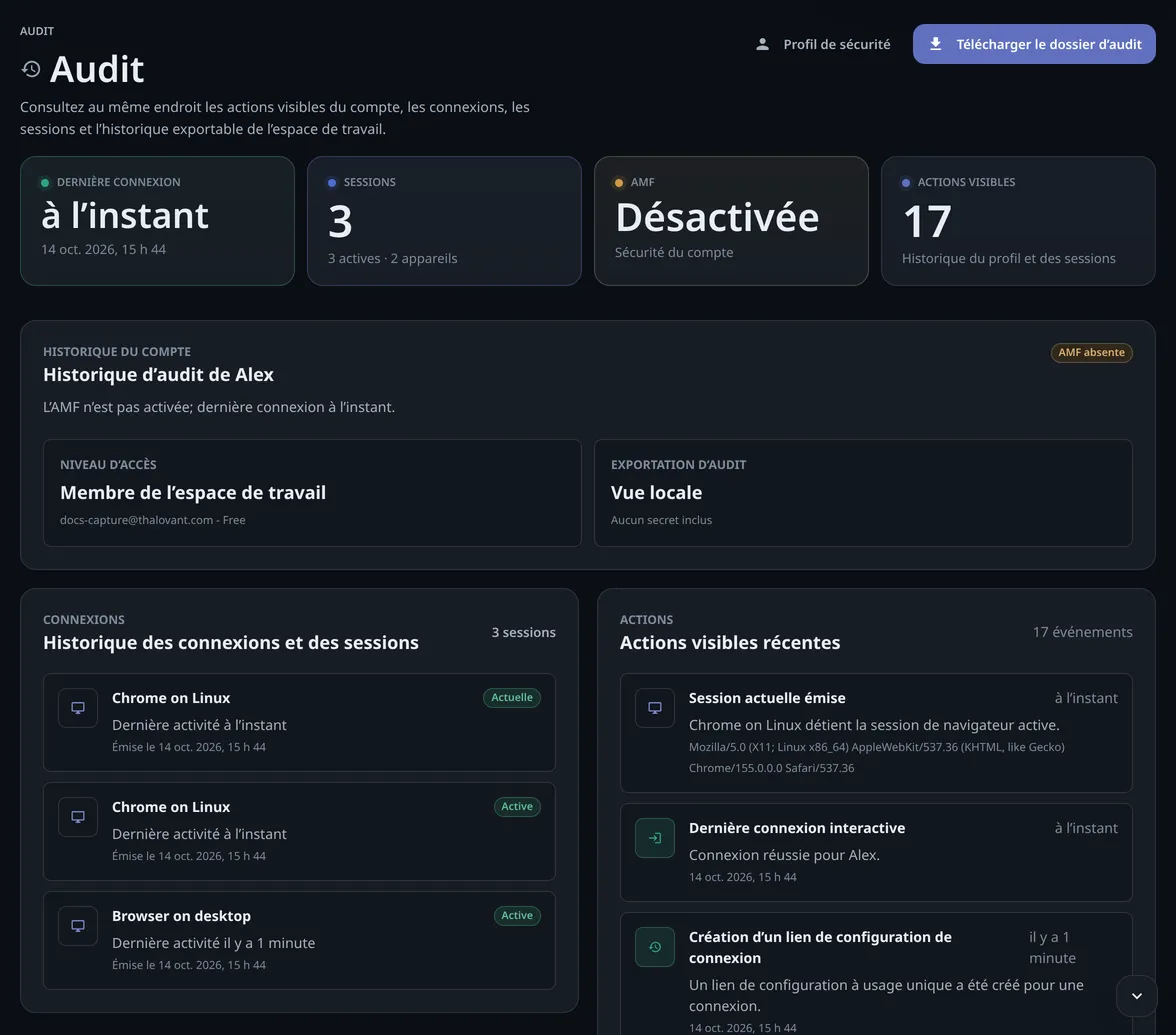
Task: Click Active badge on second Chrome on Linux
Action: click(x=517, y=806)
